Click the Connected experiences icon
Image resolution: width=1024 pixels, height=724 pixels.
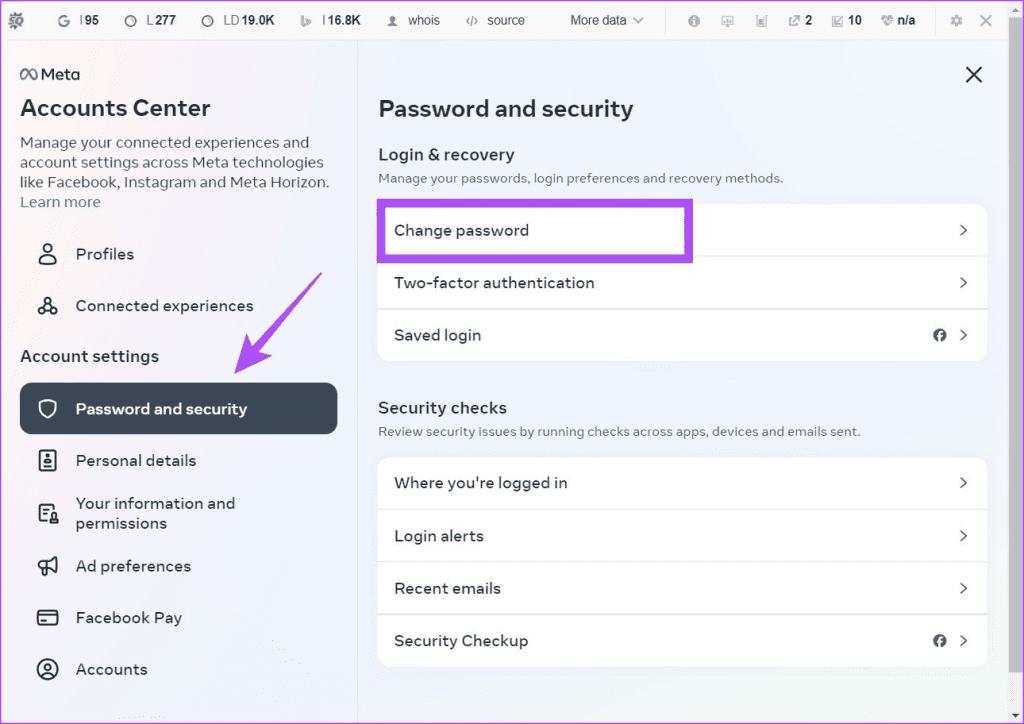(47, 306)
